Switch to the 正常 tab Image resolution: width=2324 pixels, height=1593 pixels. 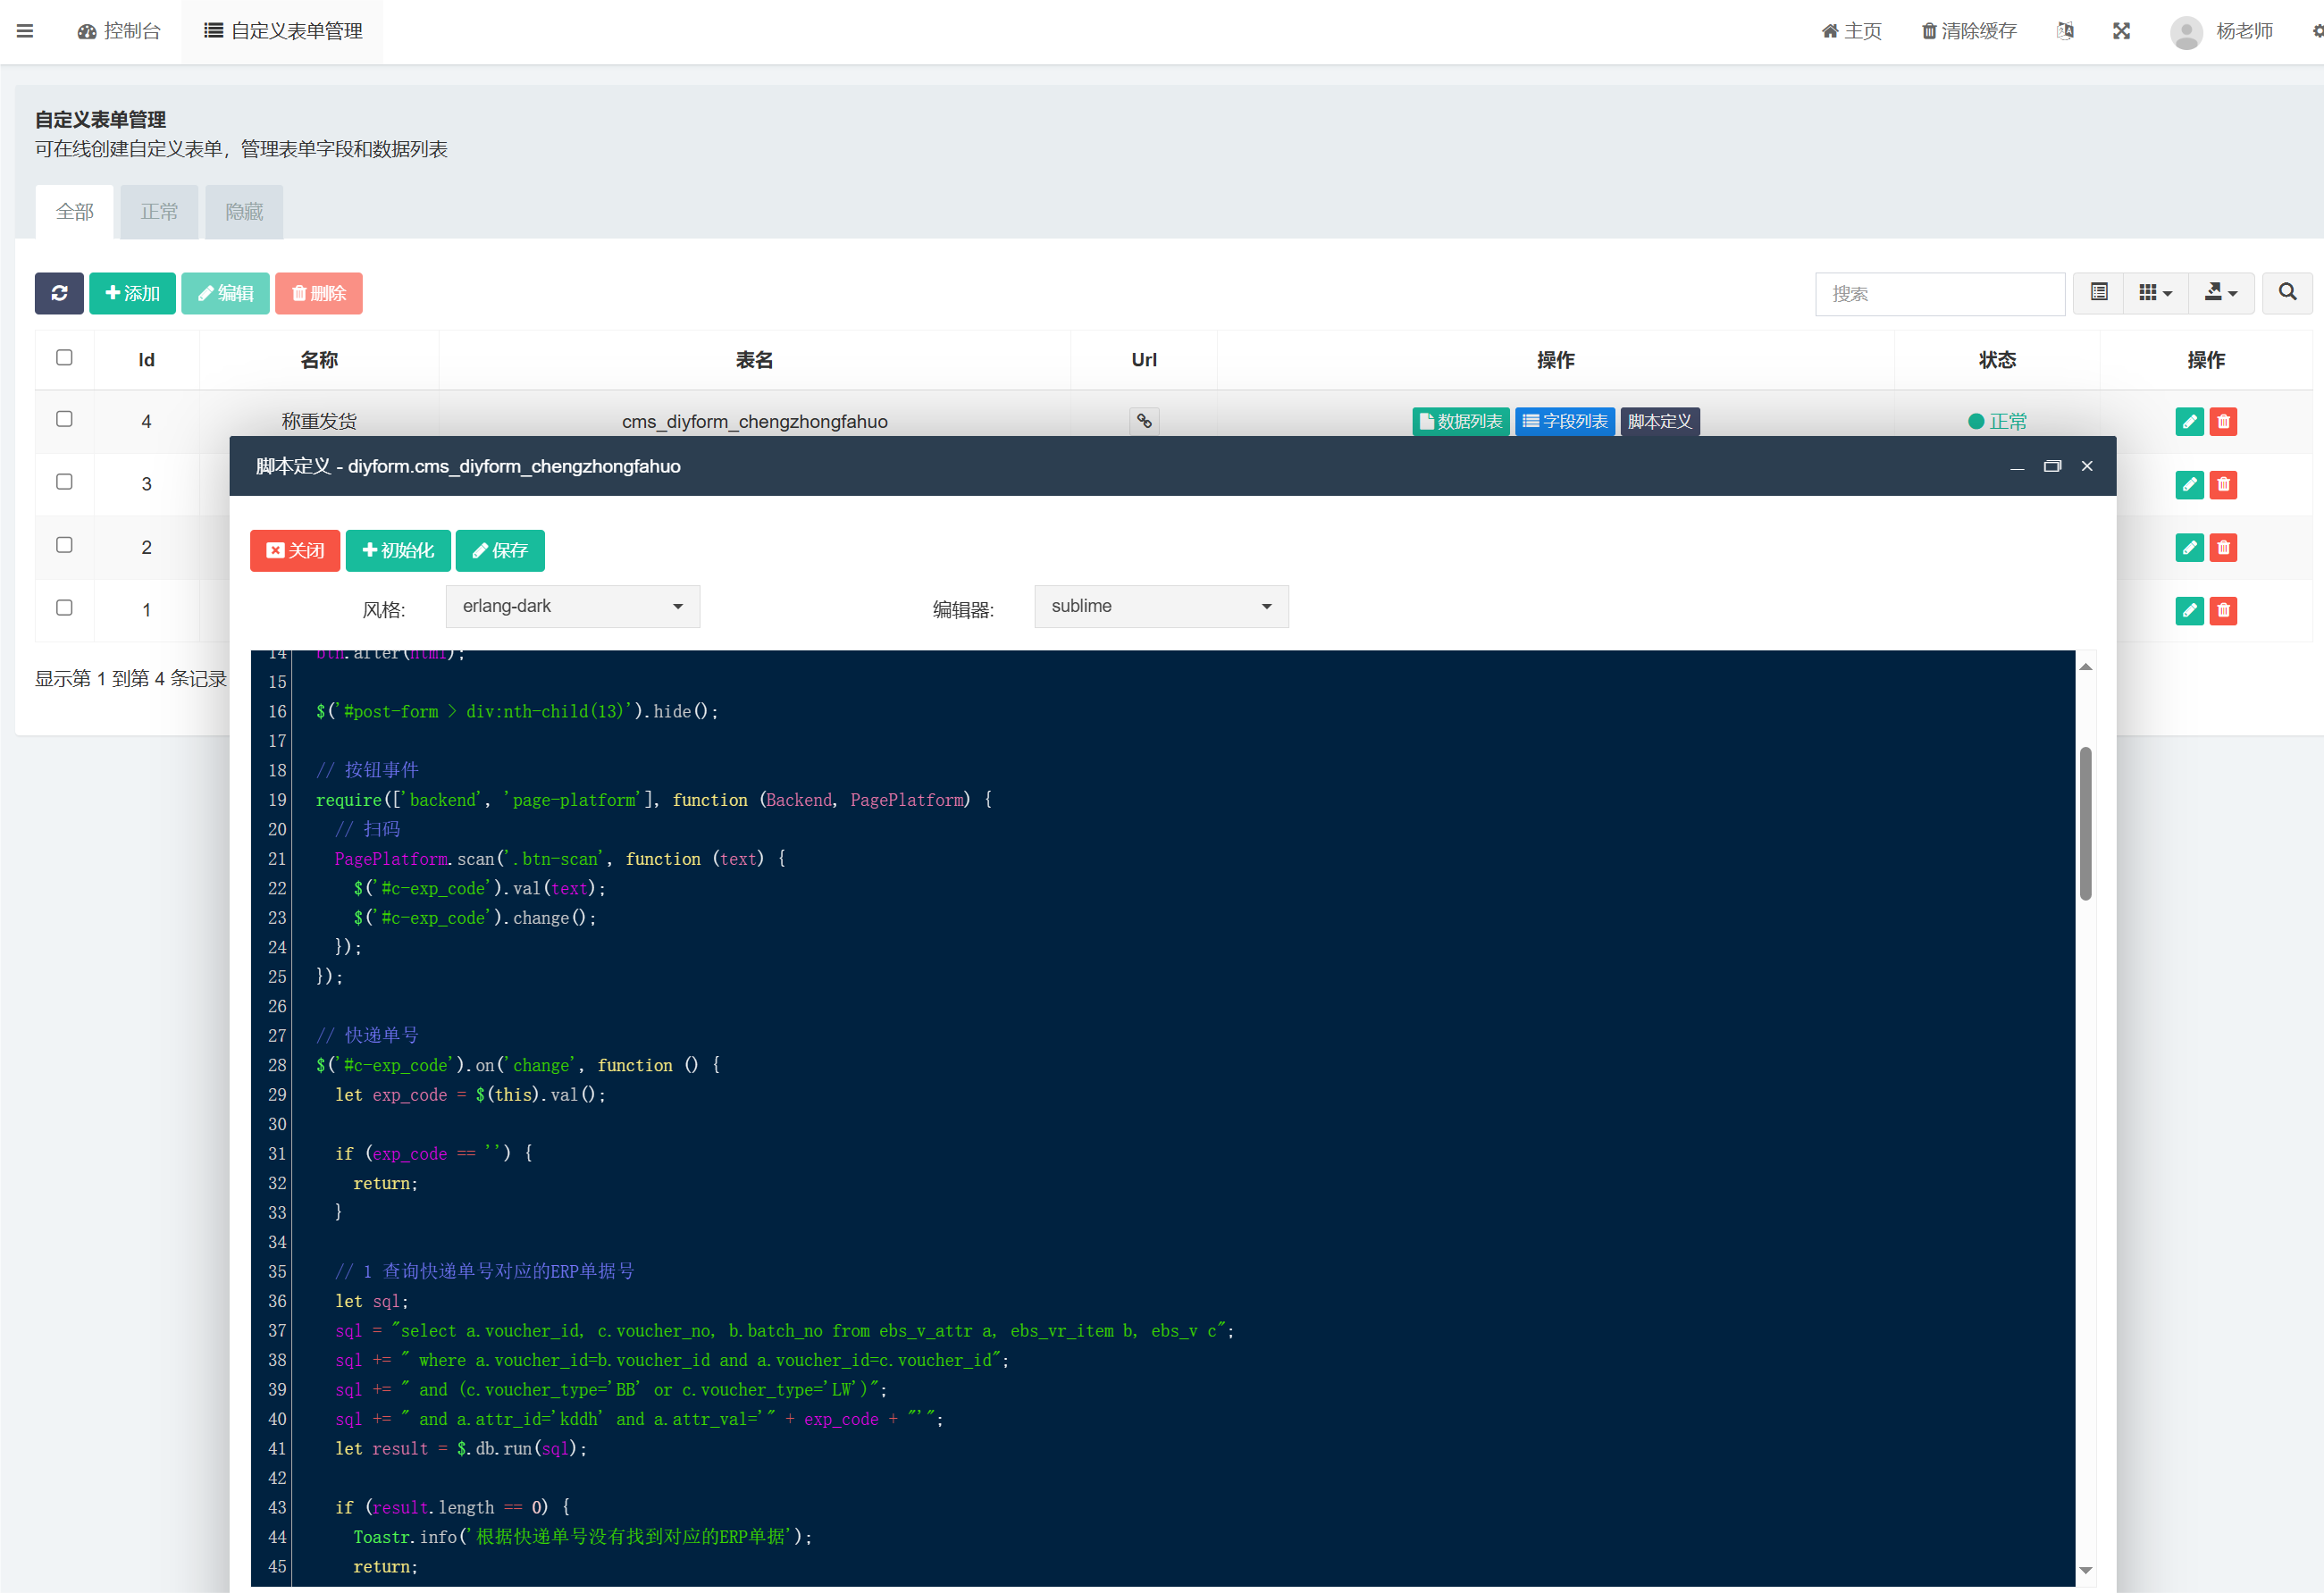click(159, 212)
